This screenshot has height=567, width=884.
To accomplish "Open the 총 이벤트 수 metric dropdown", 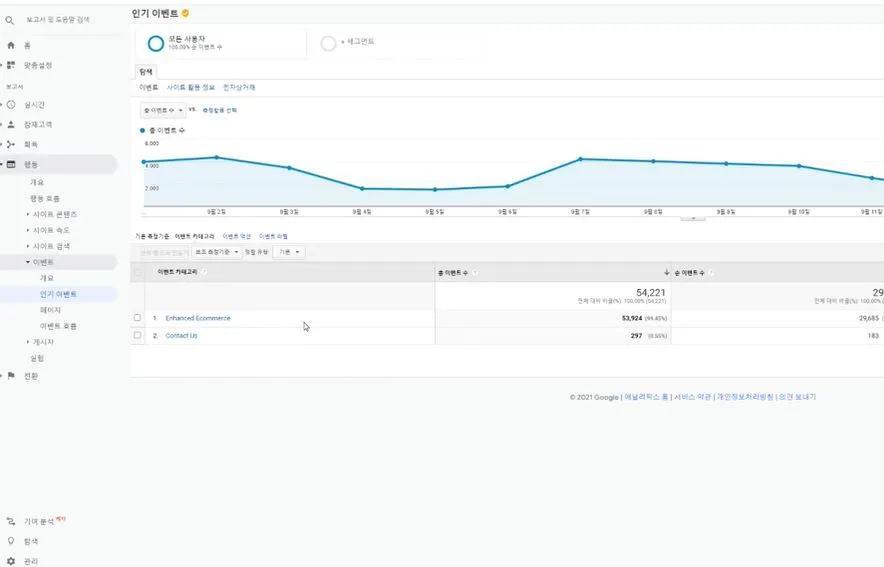I will click(163, 110).
